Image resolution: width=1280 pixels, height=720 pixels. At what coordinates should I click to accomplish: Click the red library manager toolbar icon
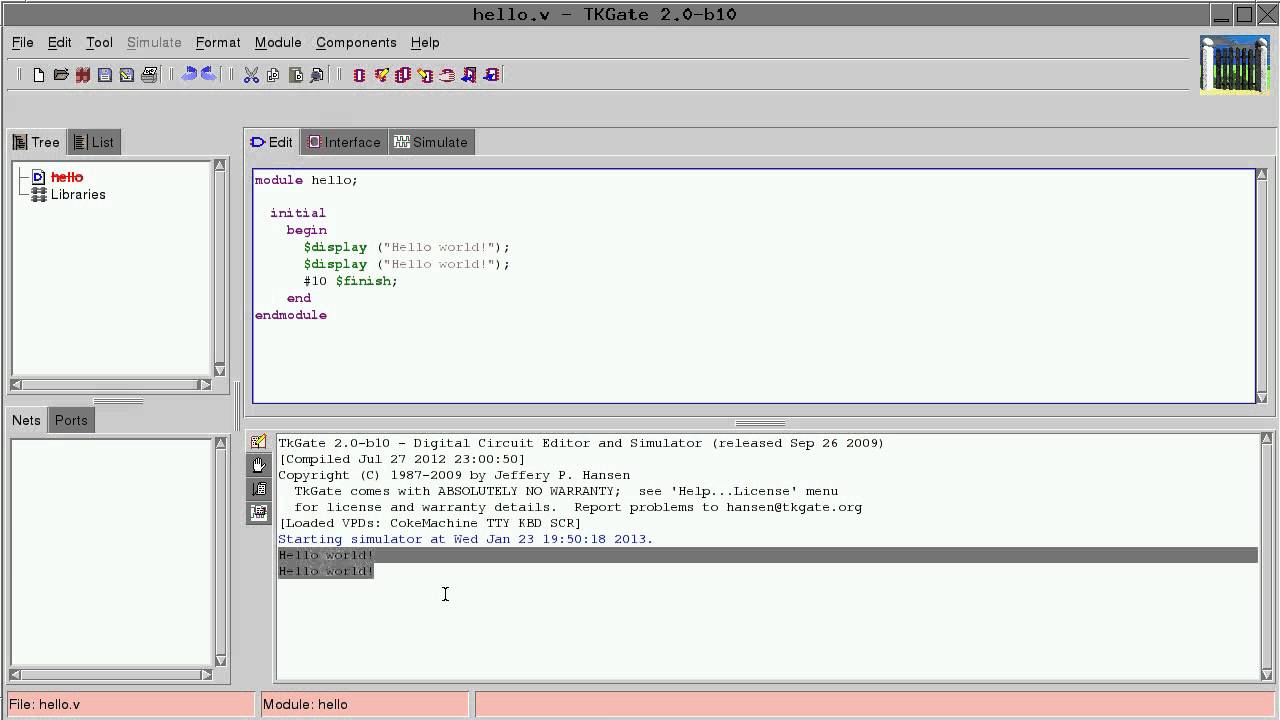pyautogui.click(x=83, y=75)
